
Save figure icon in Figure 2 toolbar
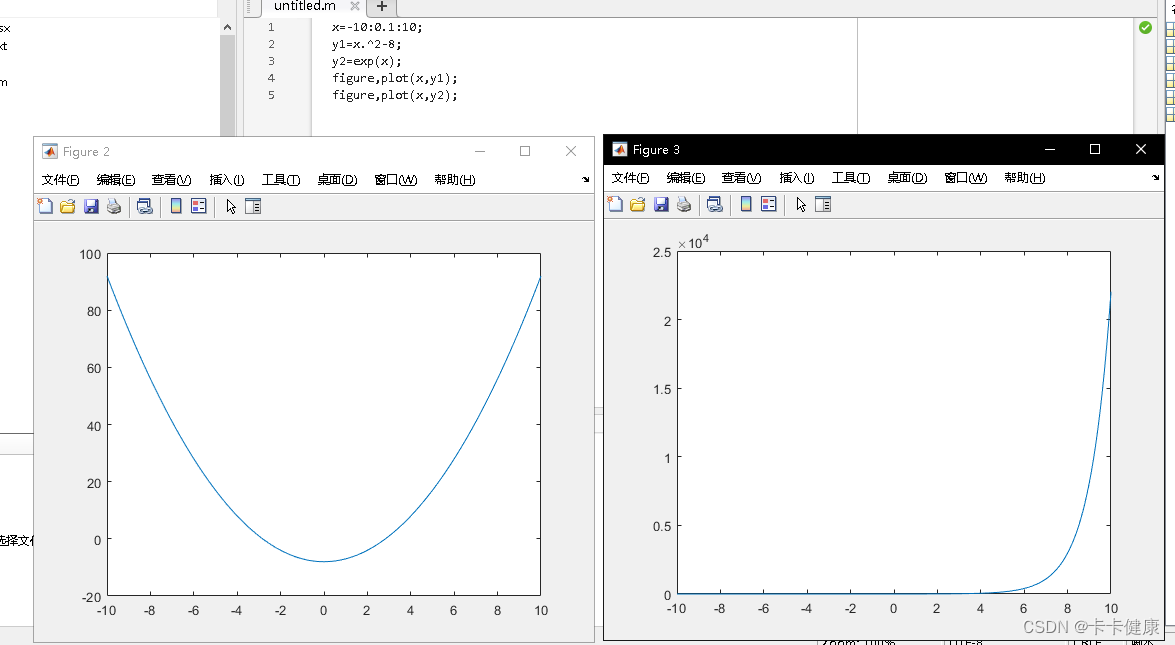pyautogui.click(x=91, y=206)
